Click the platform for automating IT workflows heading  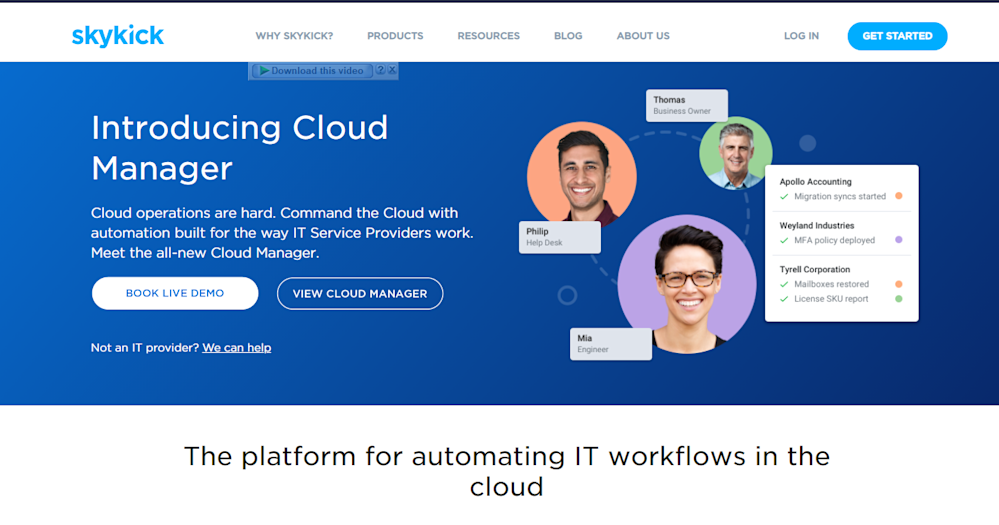point(507,471)
